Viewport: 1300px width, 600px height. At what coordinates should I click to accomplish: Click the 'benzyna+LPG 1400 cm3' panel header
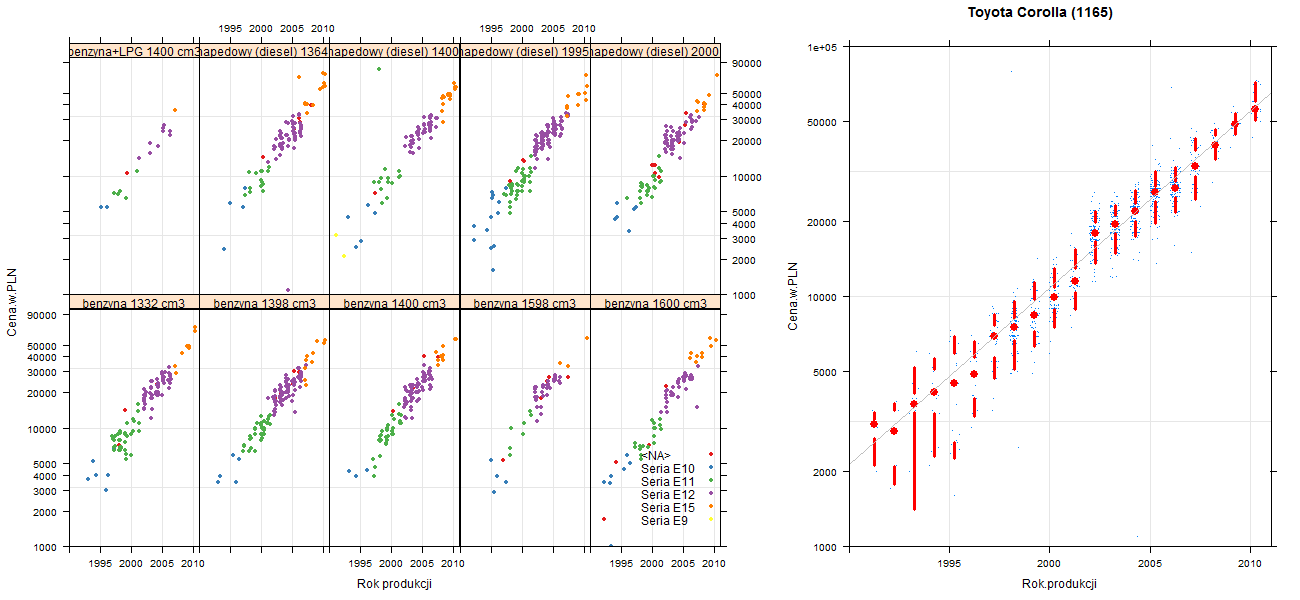point(134,51)
